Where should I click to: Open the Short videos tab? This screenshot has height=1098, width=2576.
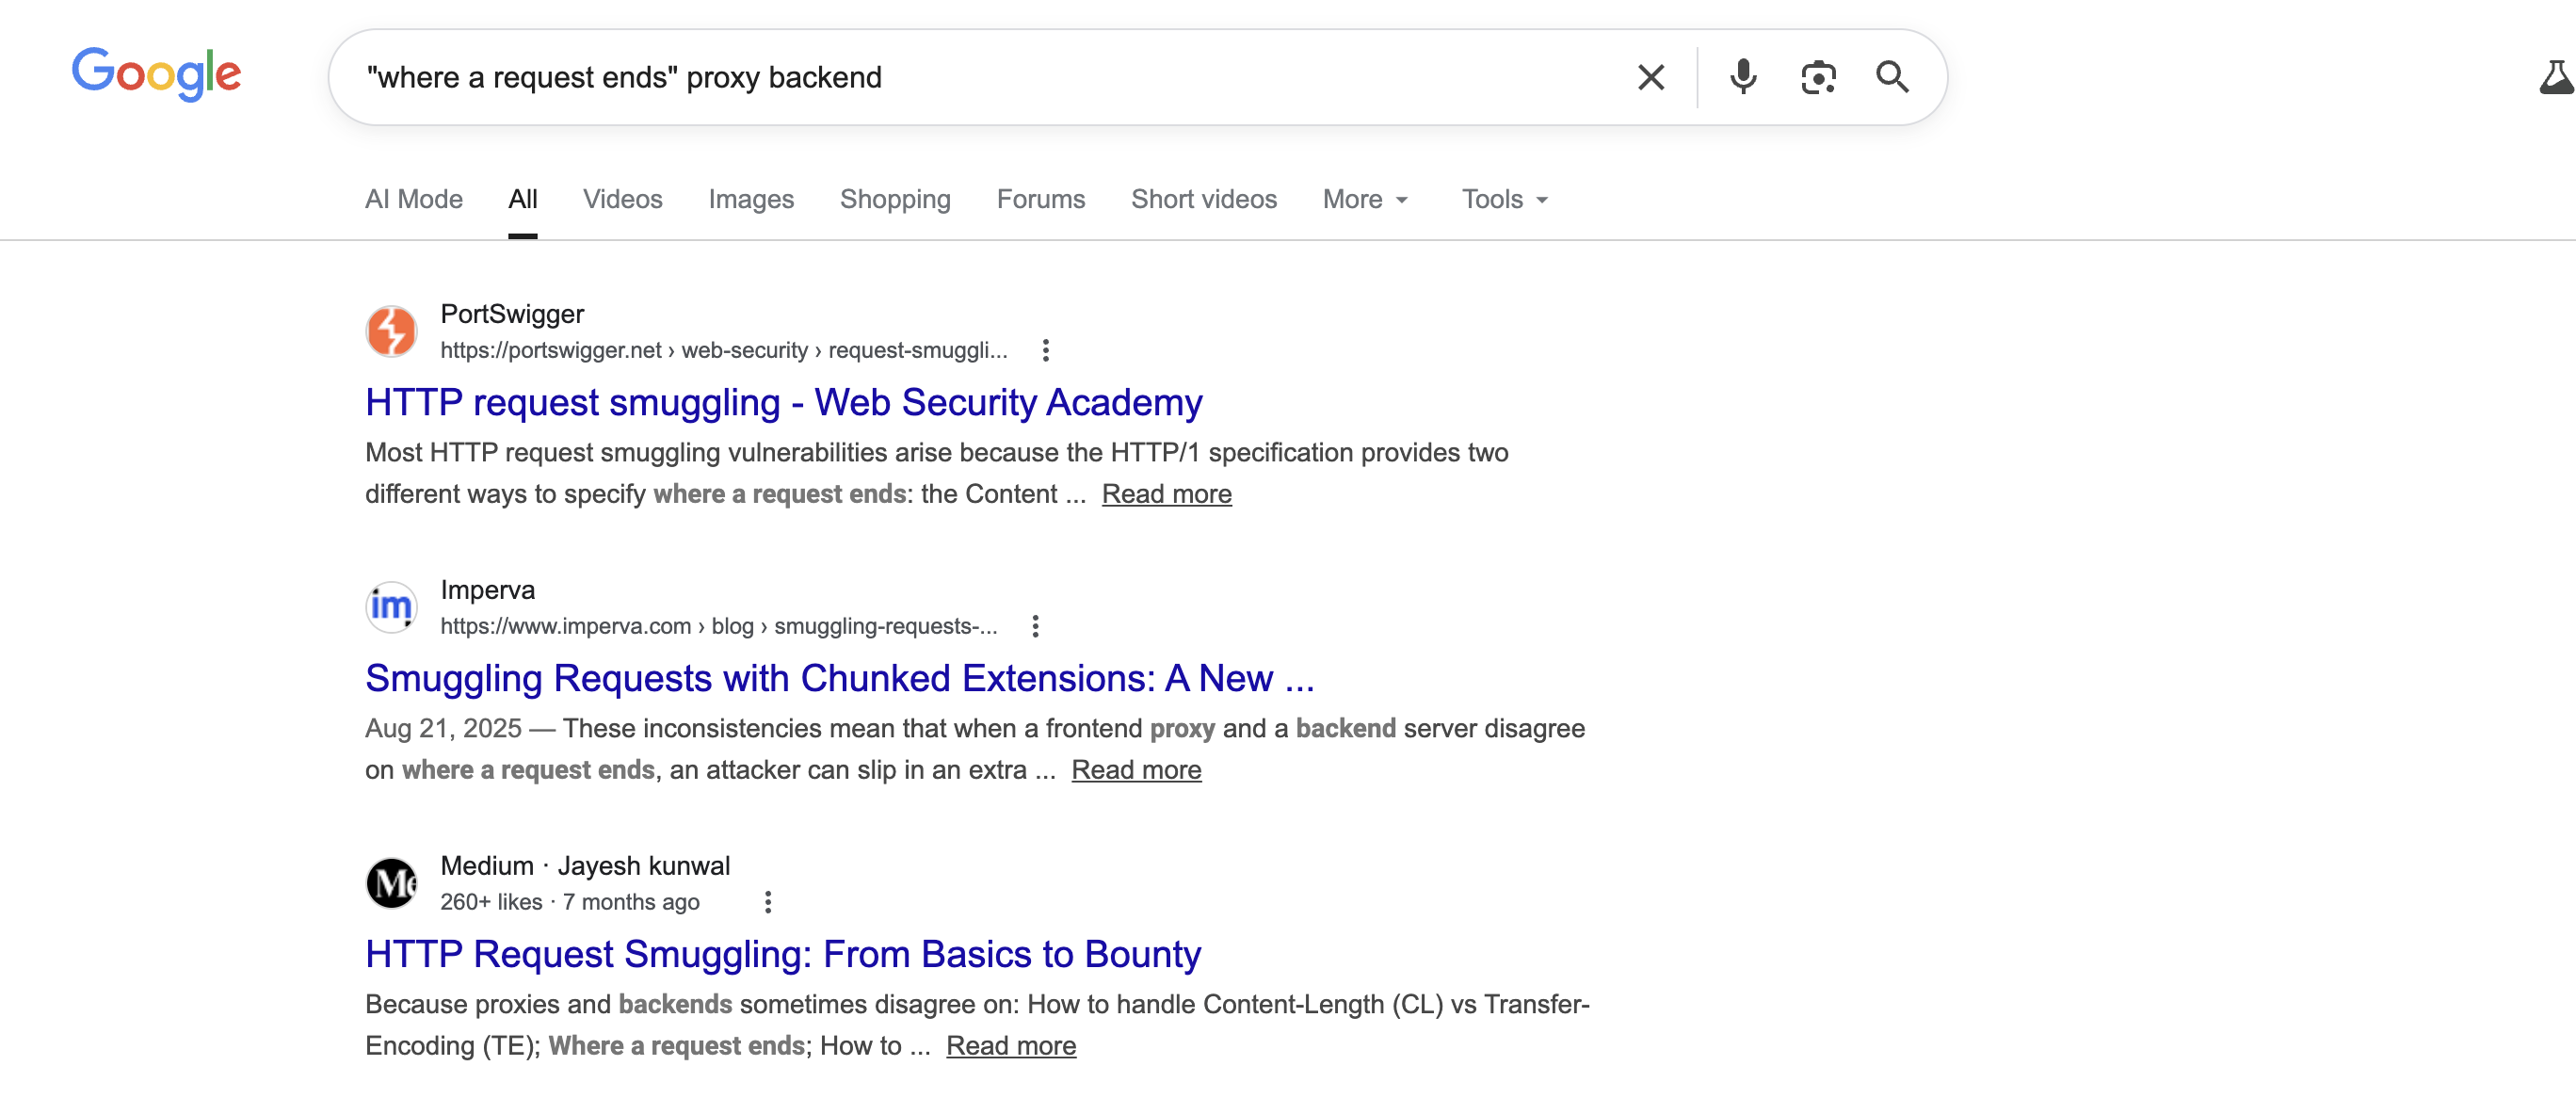click(1203, 199)
